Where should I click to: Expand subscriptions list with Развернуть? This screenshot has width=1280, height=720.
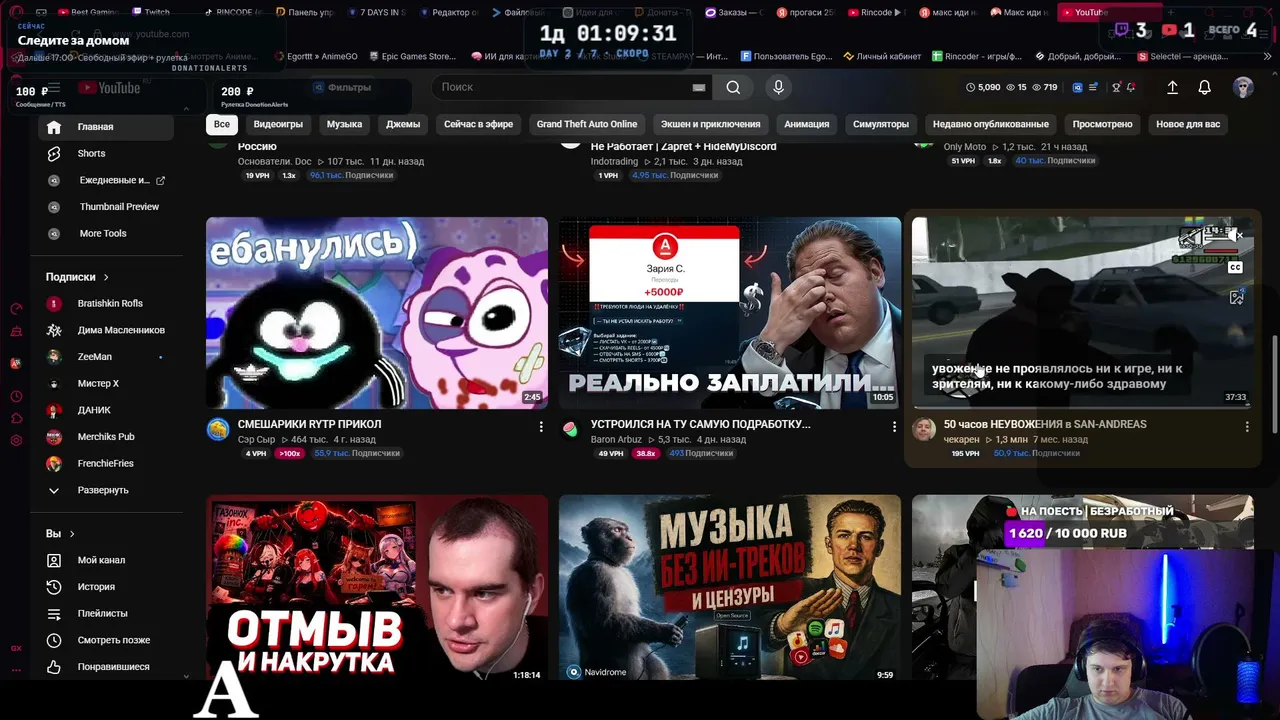click(106, 490)
